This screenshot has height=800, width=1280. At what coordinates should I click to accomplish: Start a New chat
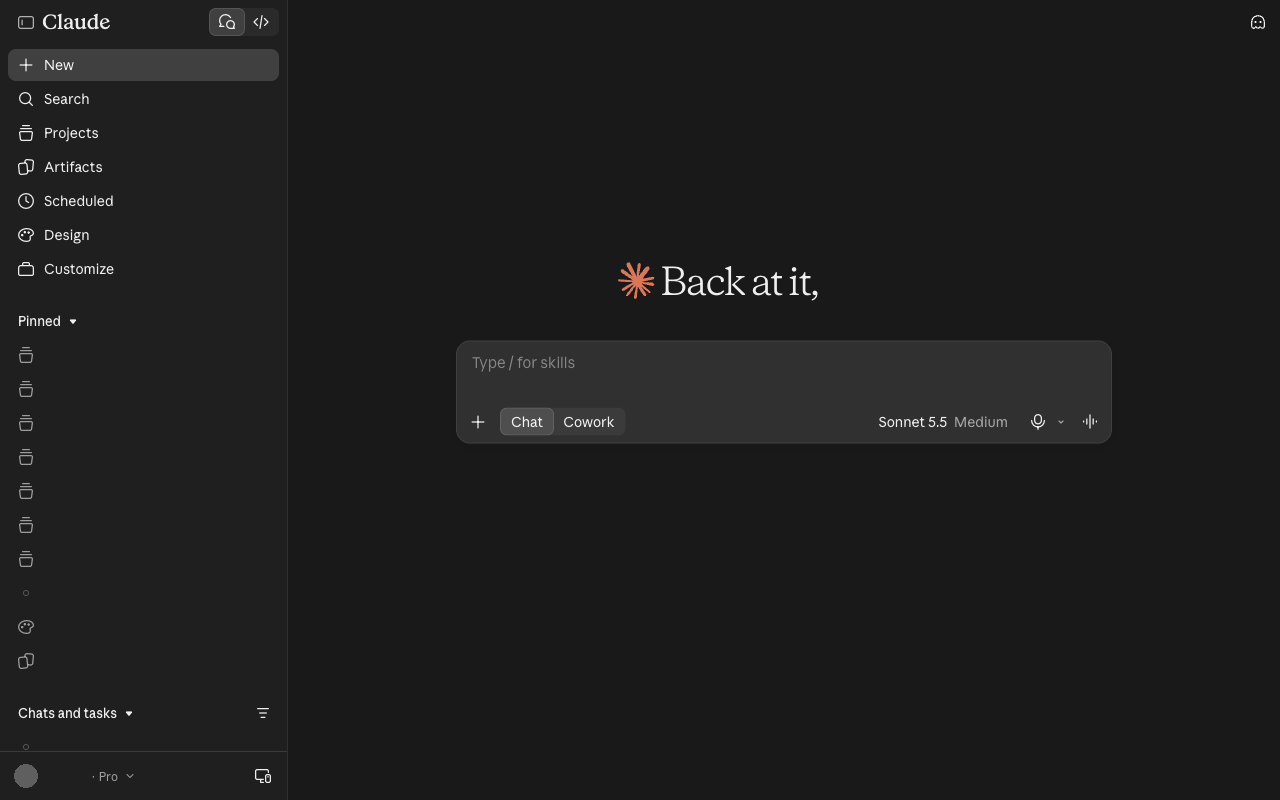point(143,65)
